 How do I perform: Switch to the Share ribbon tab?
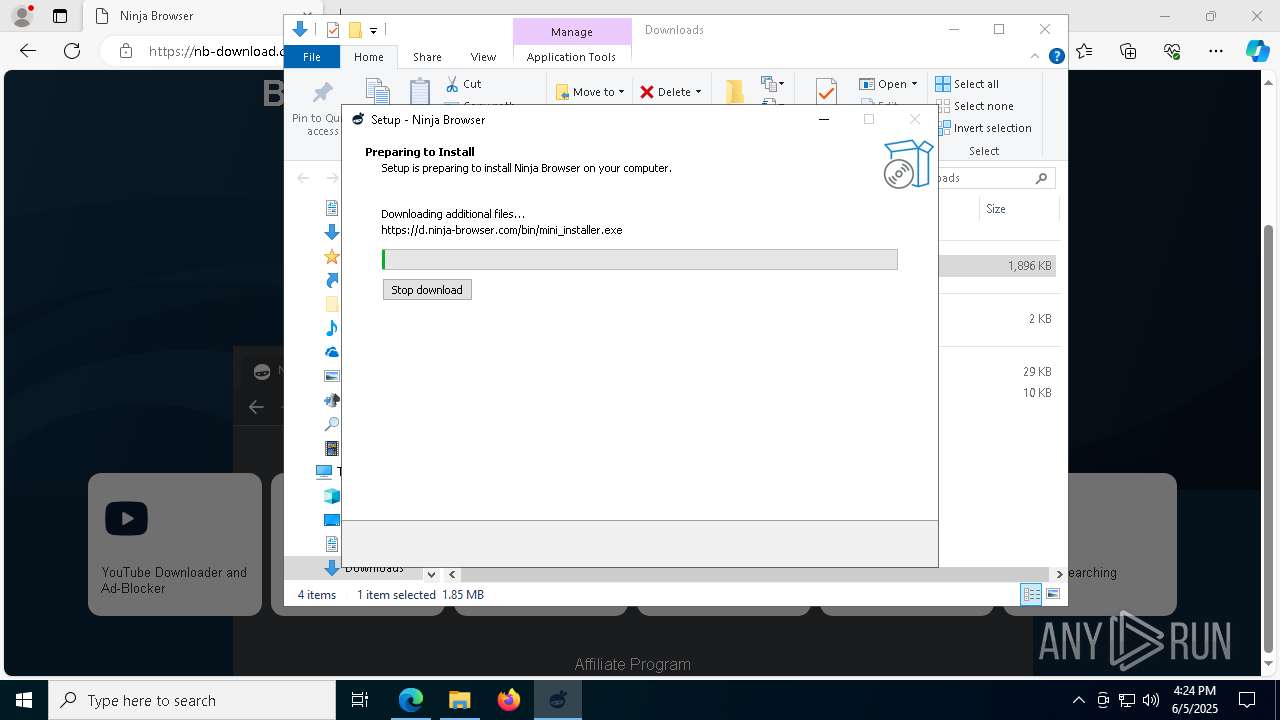coord(427,57)
